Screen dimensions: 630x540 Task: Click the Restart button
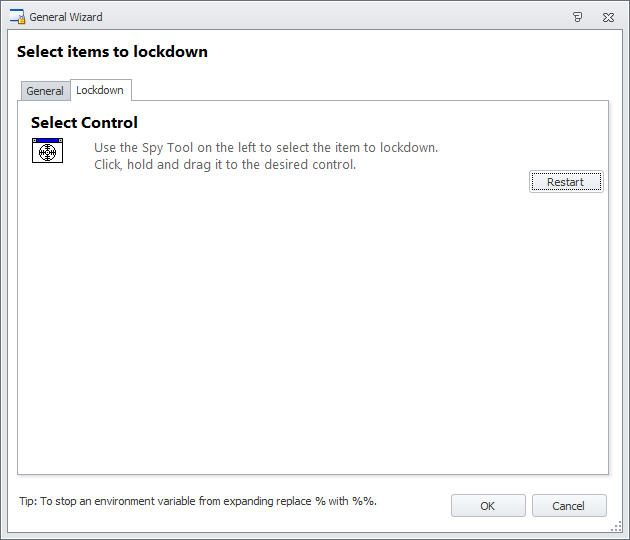[566, 182]
